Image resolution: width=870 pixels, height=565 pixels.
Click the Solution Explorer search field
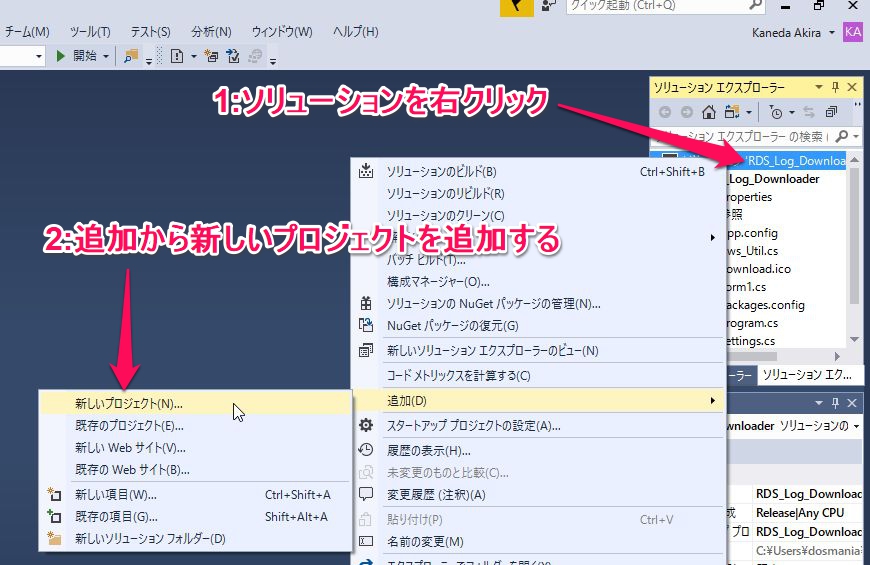click(740, 136)
